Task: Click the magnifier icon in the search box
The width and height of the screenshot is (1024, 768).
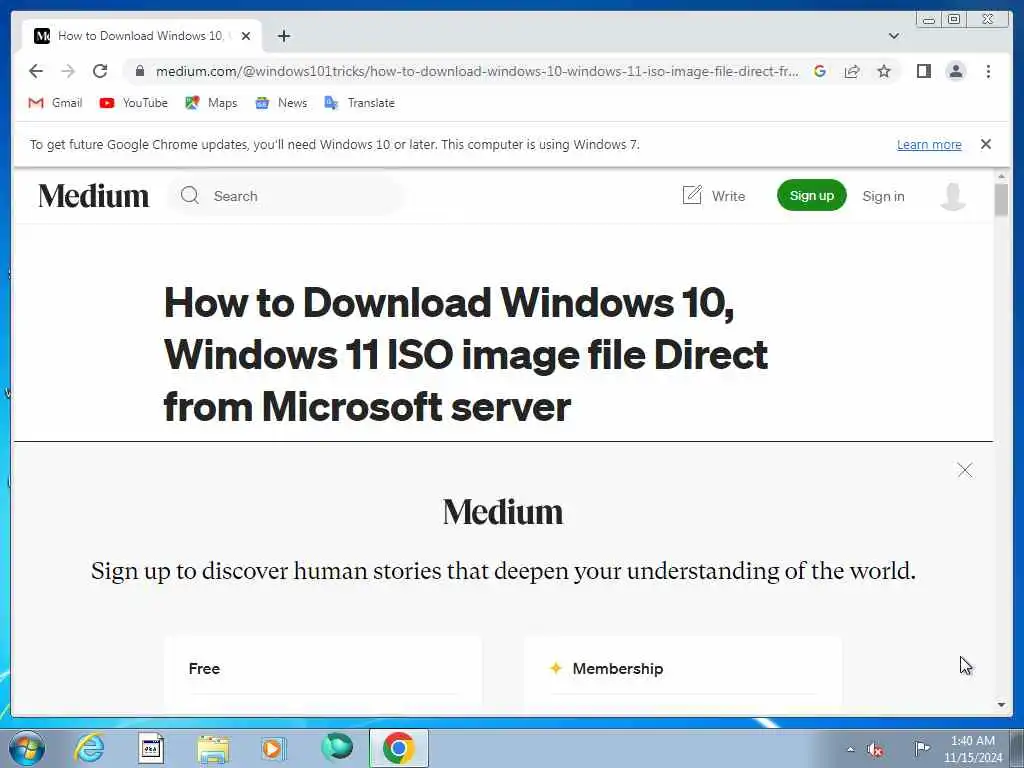Action: pyautogui.click(x=189, y=195)
